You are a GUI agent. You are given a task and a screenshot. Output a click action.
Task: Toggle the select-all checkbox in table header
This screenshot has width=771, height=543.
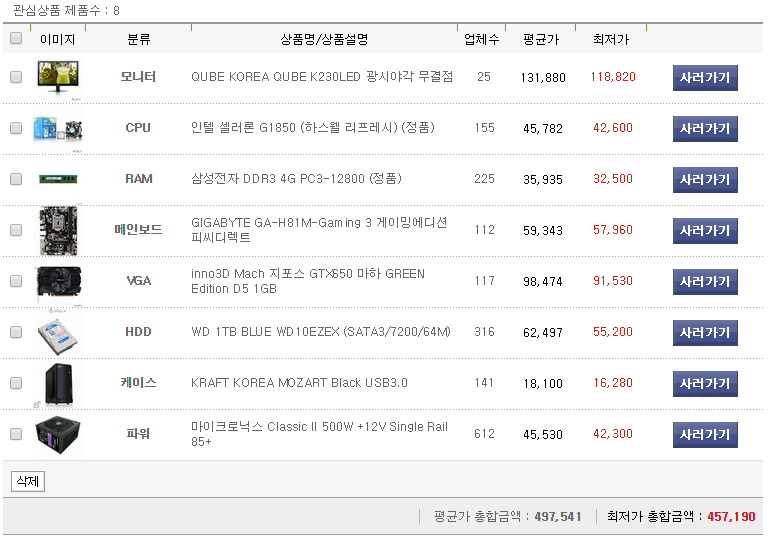15,39
